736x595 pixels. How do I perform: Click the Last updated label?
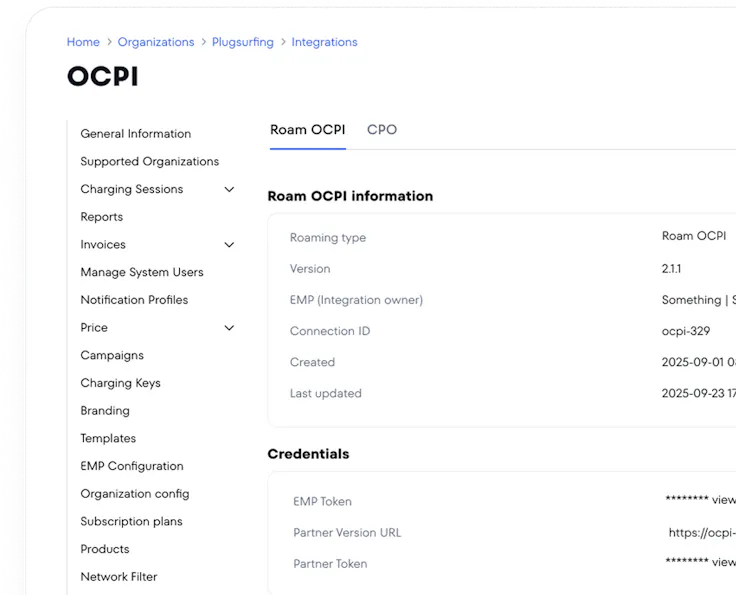tap(326, 394)
